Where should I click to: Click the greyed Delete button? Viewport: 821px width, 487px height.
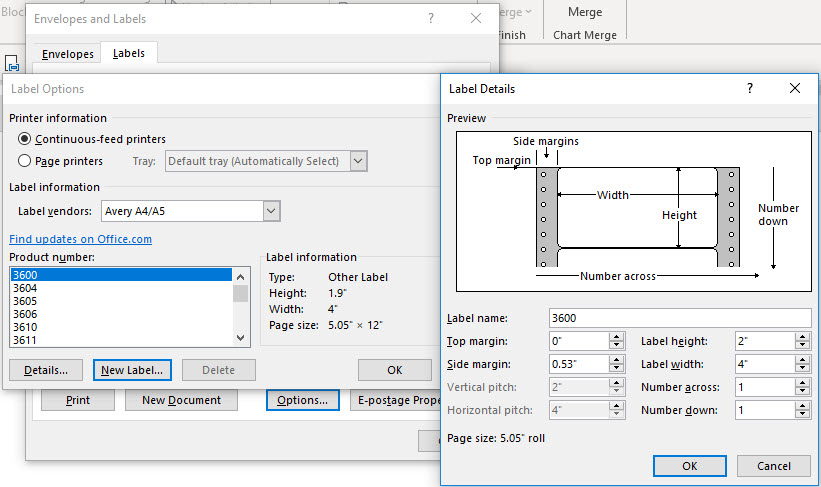219,370
